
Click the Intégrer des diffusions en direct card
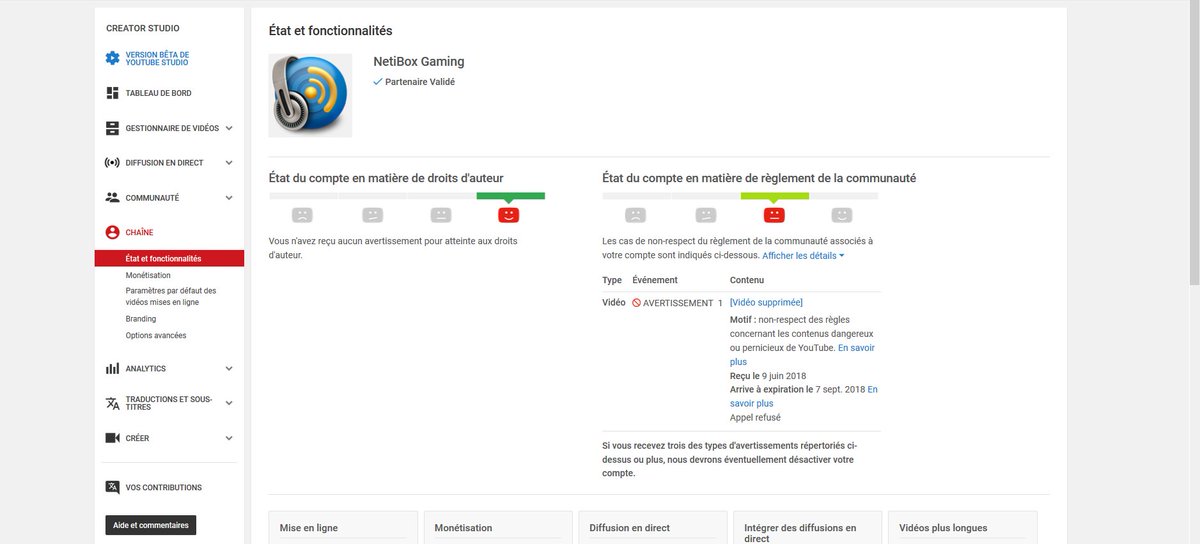coord(808,528)
